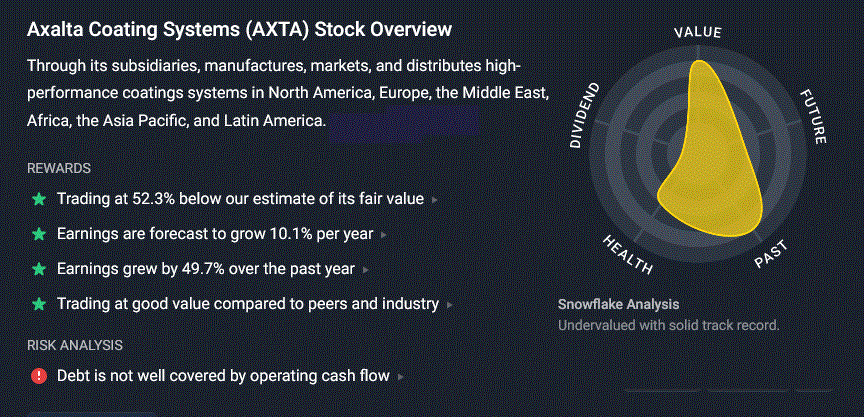Screen dimensions: 864x417
Task: Click the green star beside fair value reward
Action: coord(39,199)
